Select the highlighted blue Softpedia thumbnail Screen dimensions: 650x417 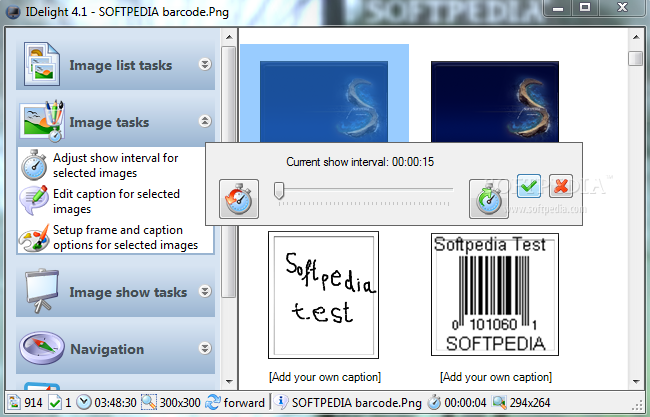324,101
